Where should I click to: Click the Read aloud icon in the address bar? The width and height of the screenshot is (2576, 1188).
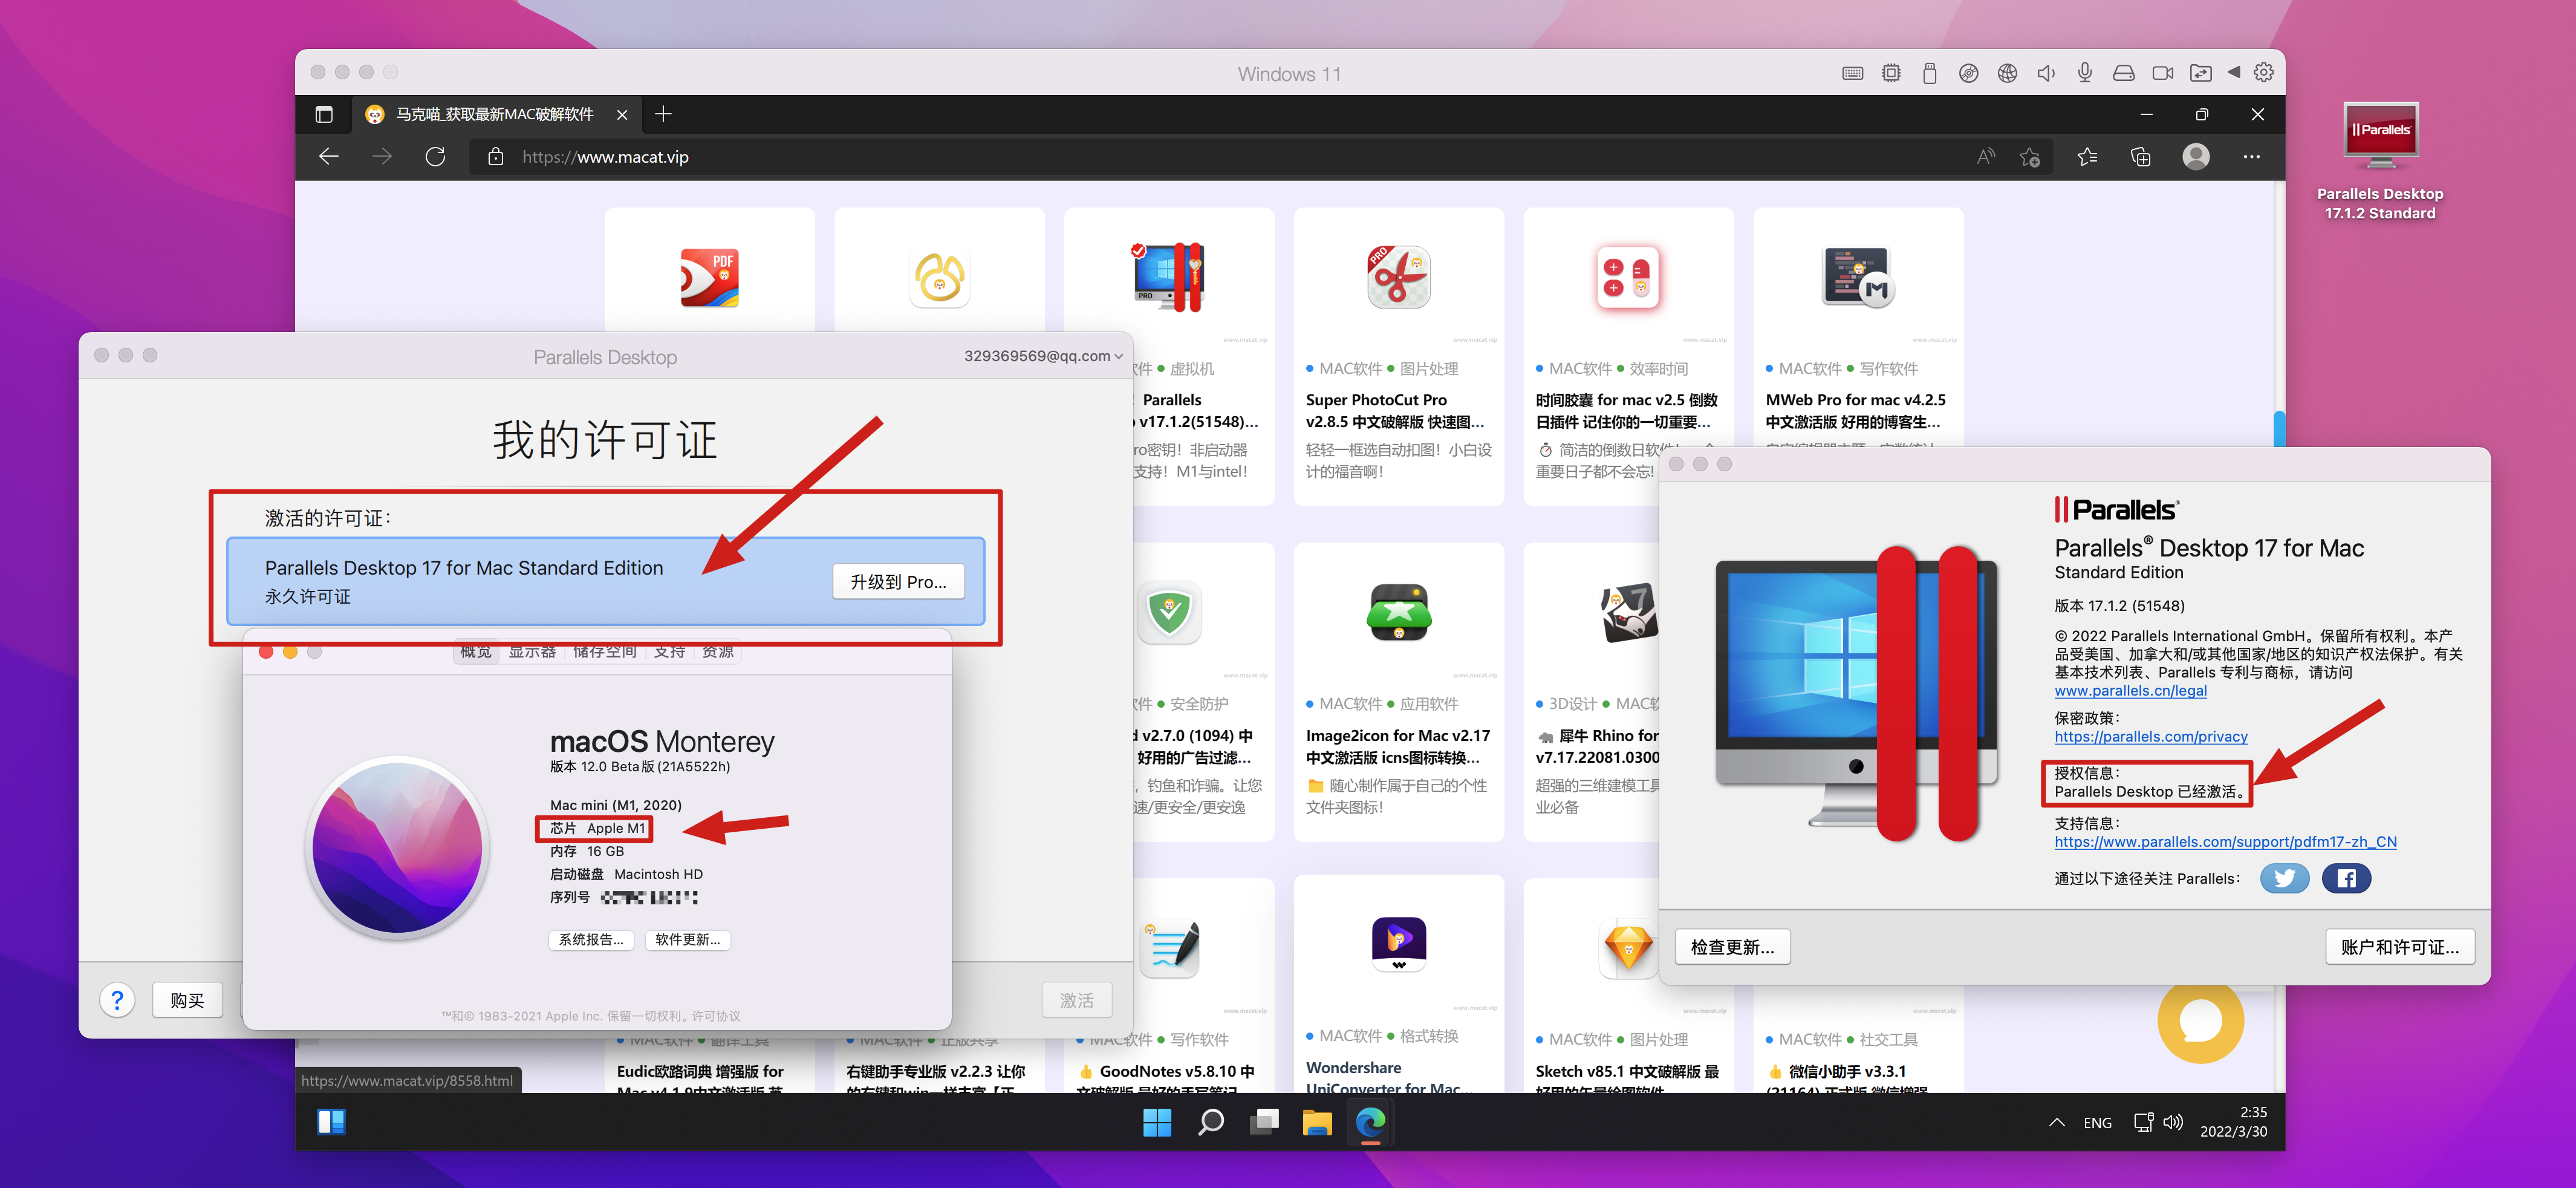pyautogui.click(x=1986, y=157)
